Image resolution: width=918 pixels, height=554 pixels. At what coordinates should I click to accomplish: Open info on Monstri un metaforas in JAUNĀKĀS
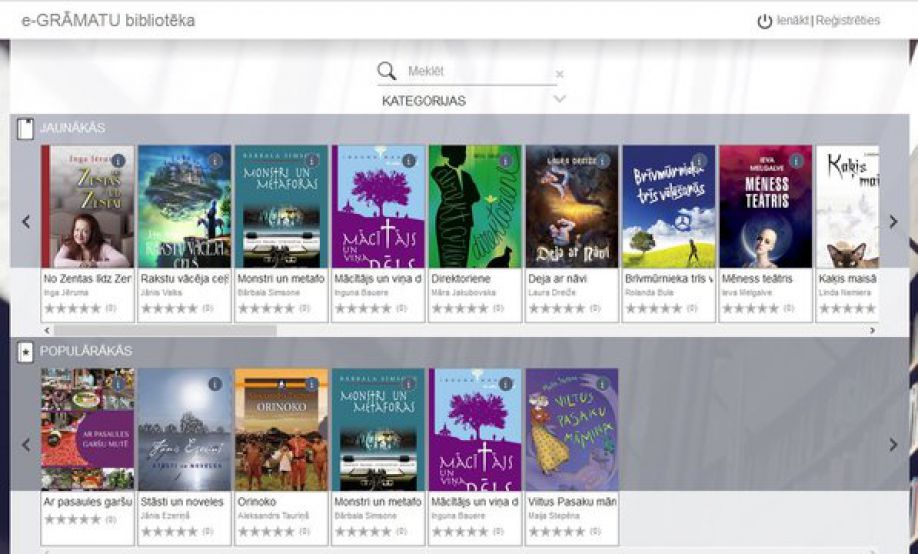[312, 160]
